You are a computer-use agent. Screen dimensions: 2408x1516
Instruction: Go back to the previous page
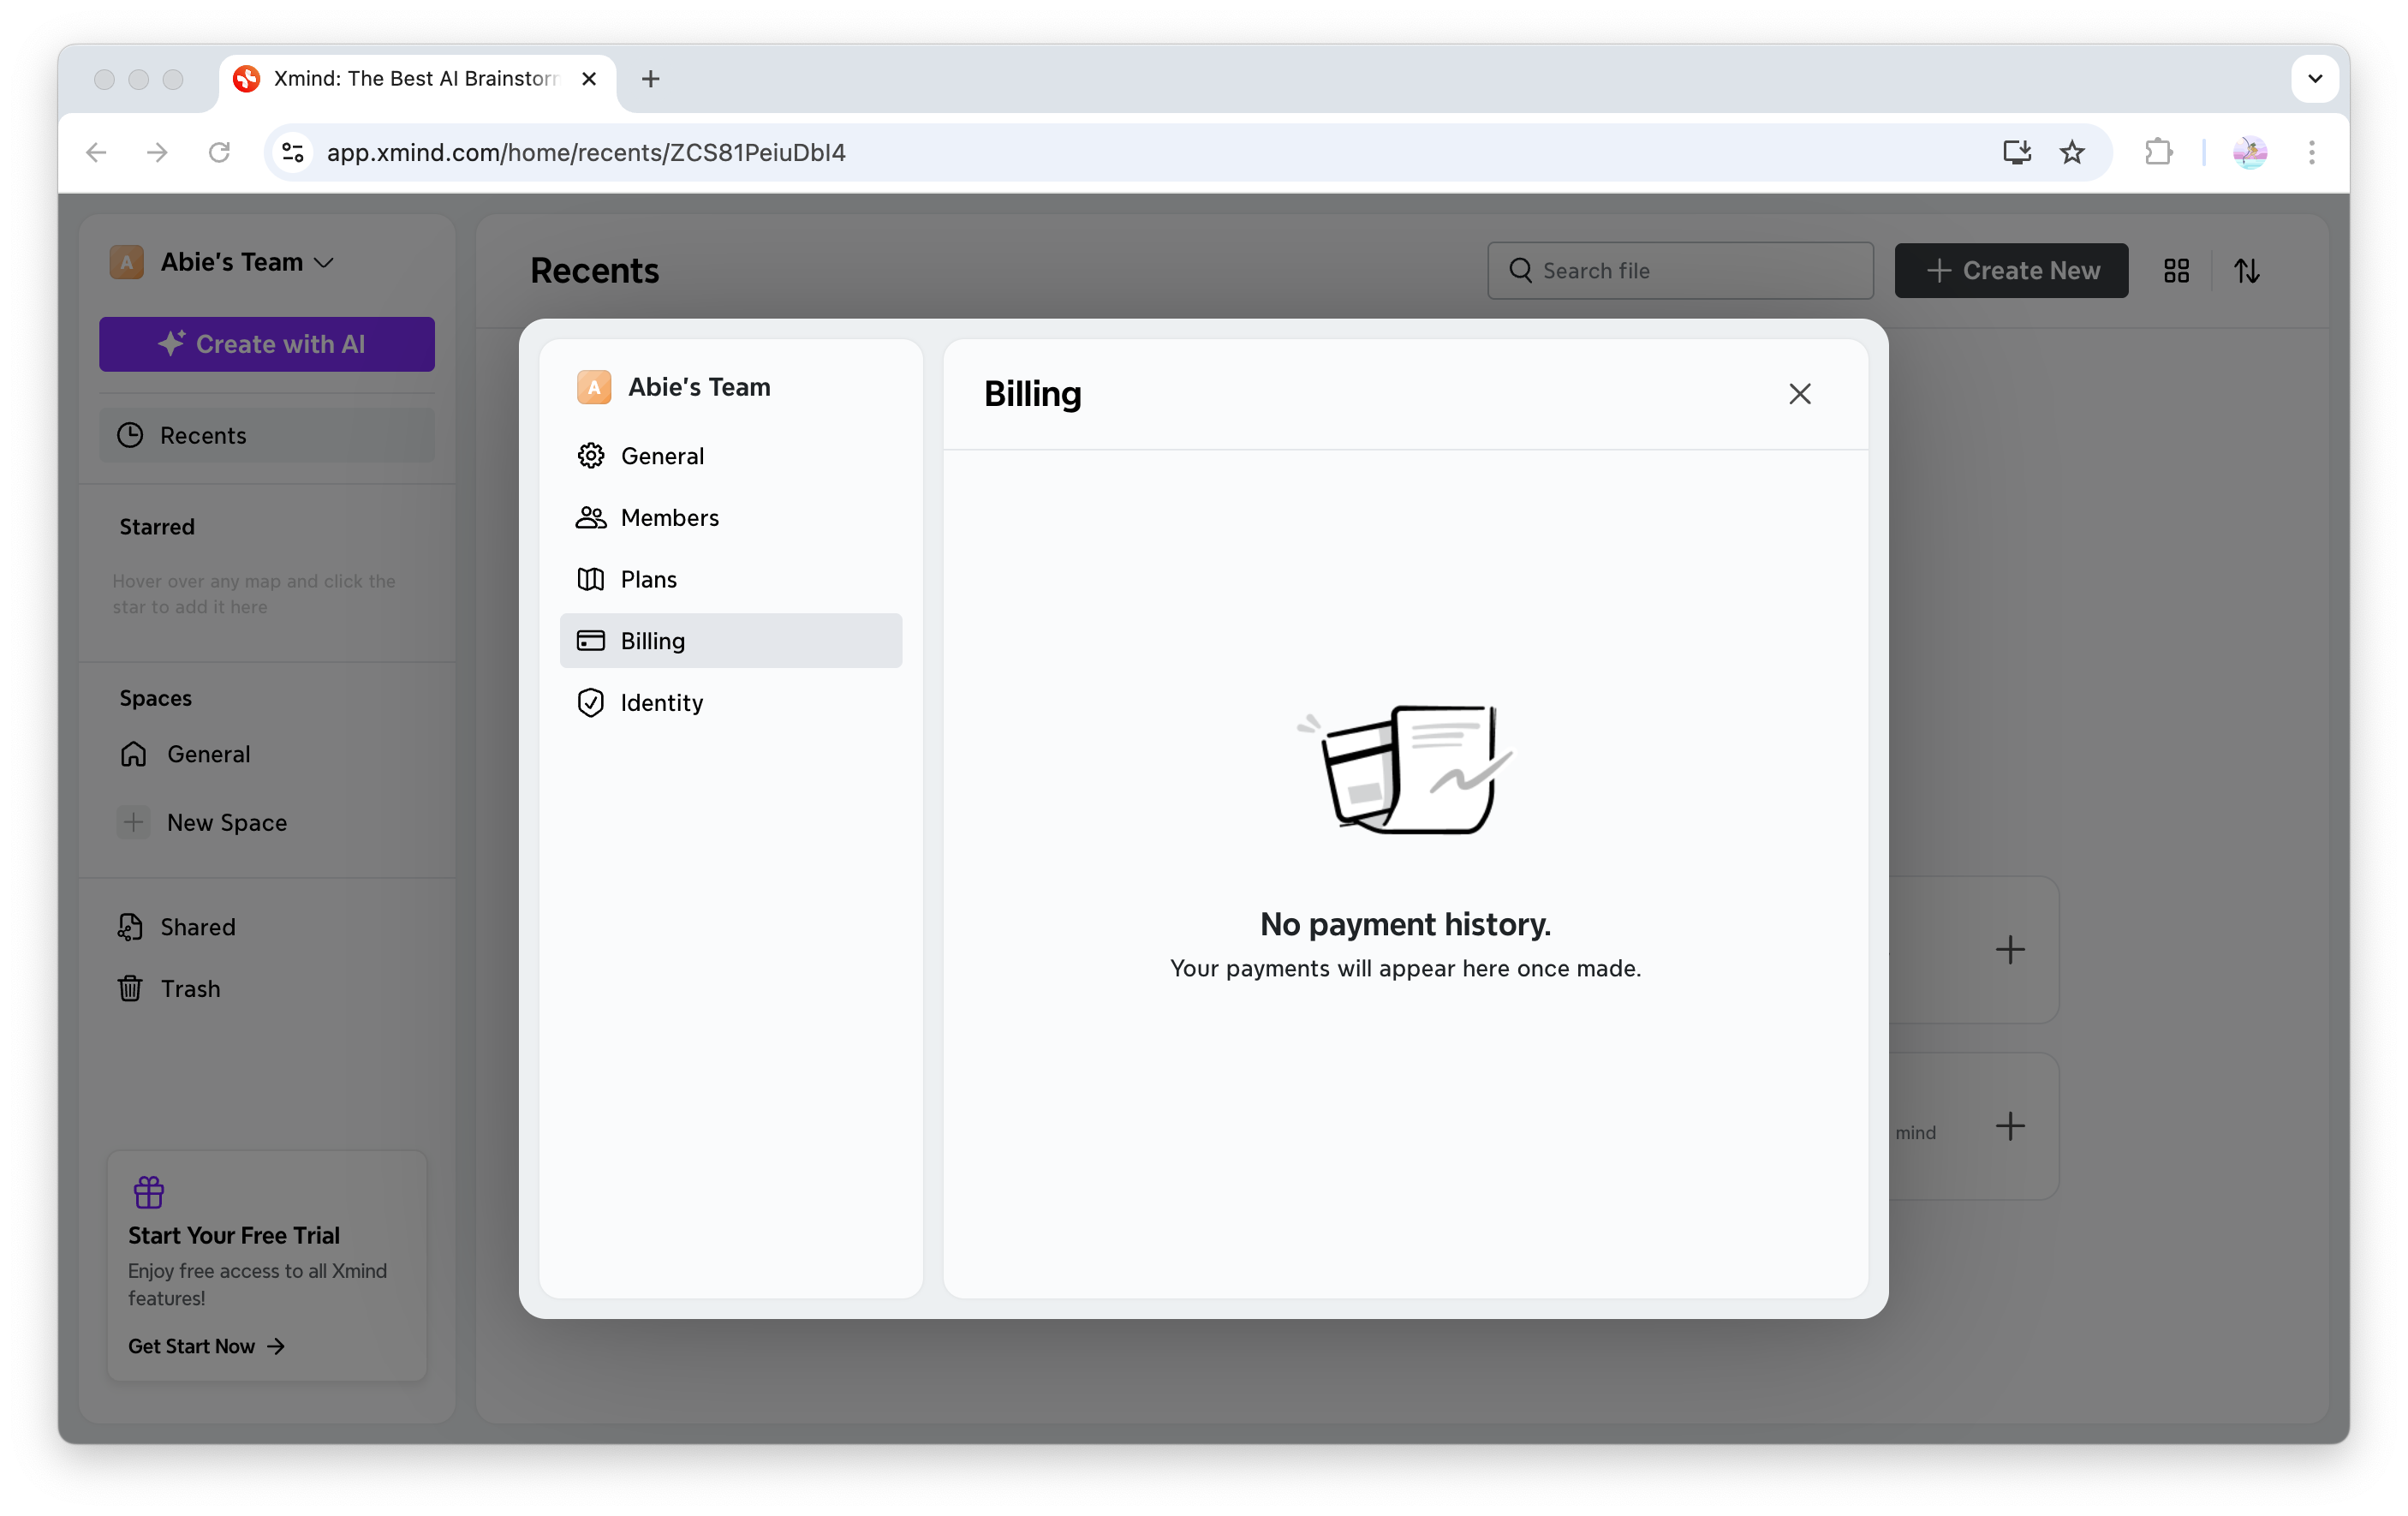point(96,152)
